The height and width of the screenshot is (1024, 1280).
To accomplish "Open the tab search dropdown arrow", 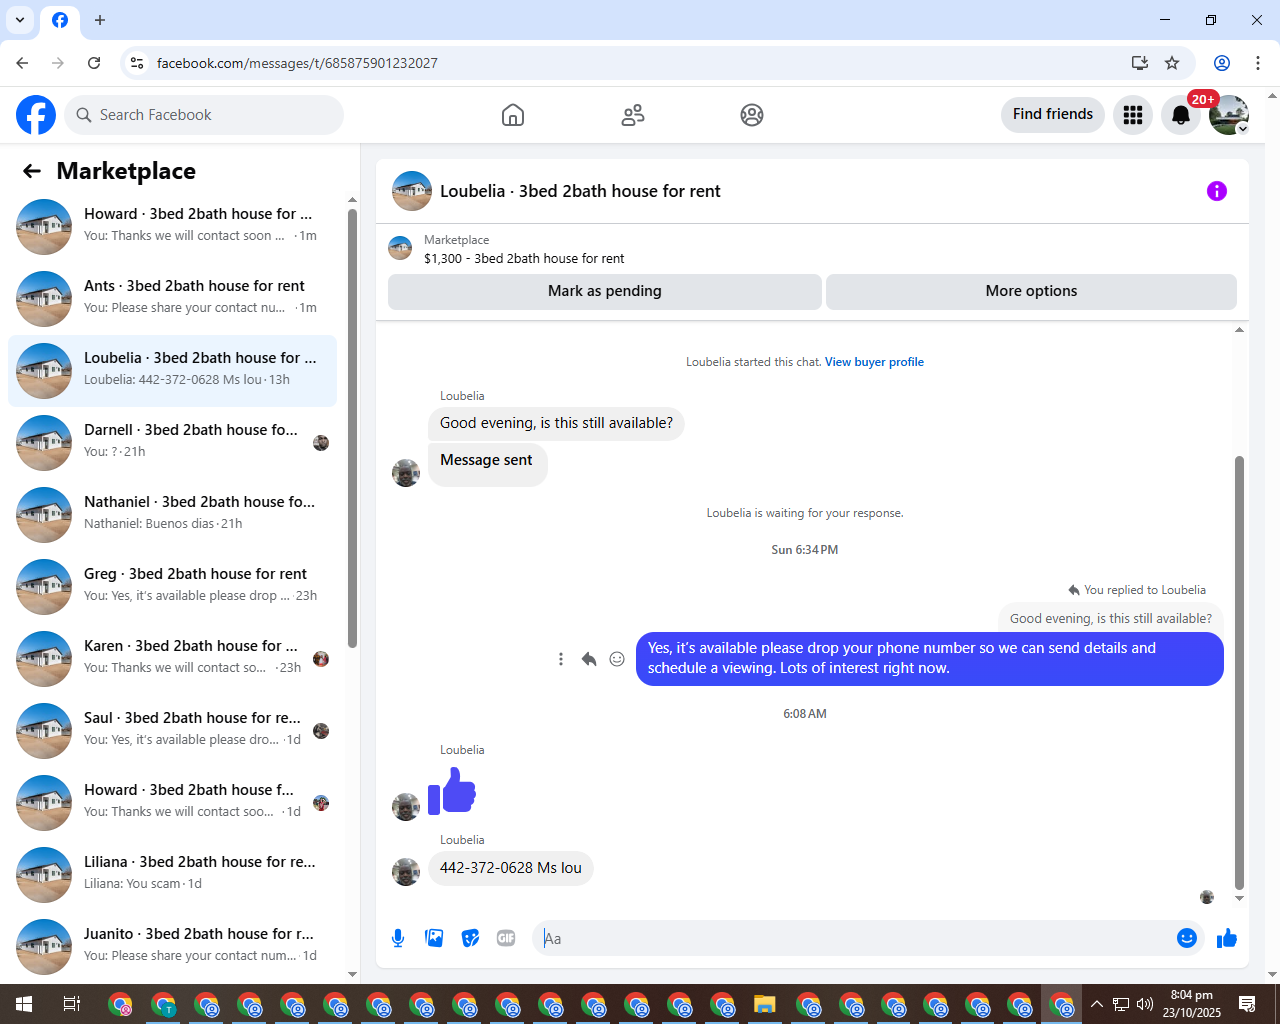I will click(x=20, y=20).
